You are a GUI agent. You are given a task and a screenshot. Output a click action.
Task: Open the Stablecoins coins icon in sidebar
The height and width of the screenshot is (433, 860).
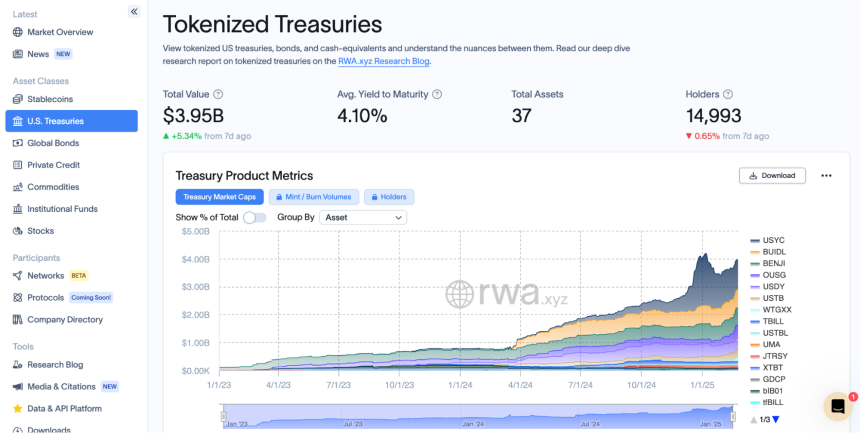pos(18,99)
